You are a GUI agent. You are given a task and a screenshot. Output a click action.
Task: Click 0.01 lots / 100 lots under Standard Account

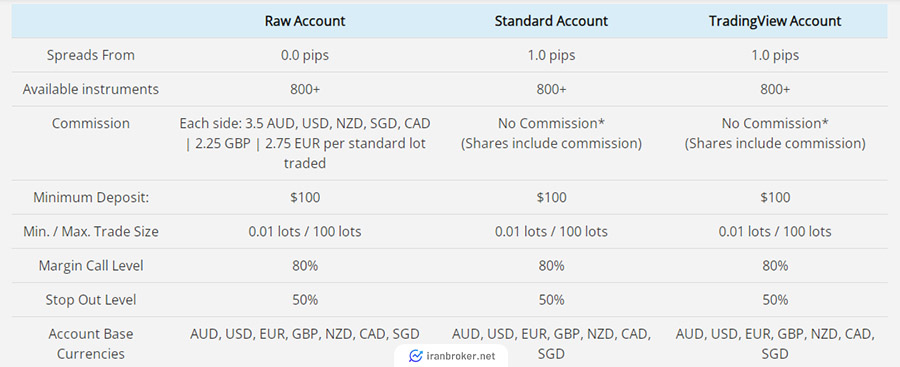tap(551, 232)
